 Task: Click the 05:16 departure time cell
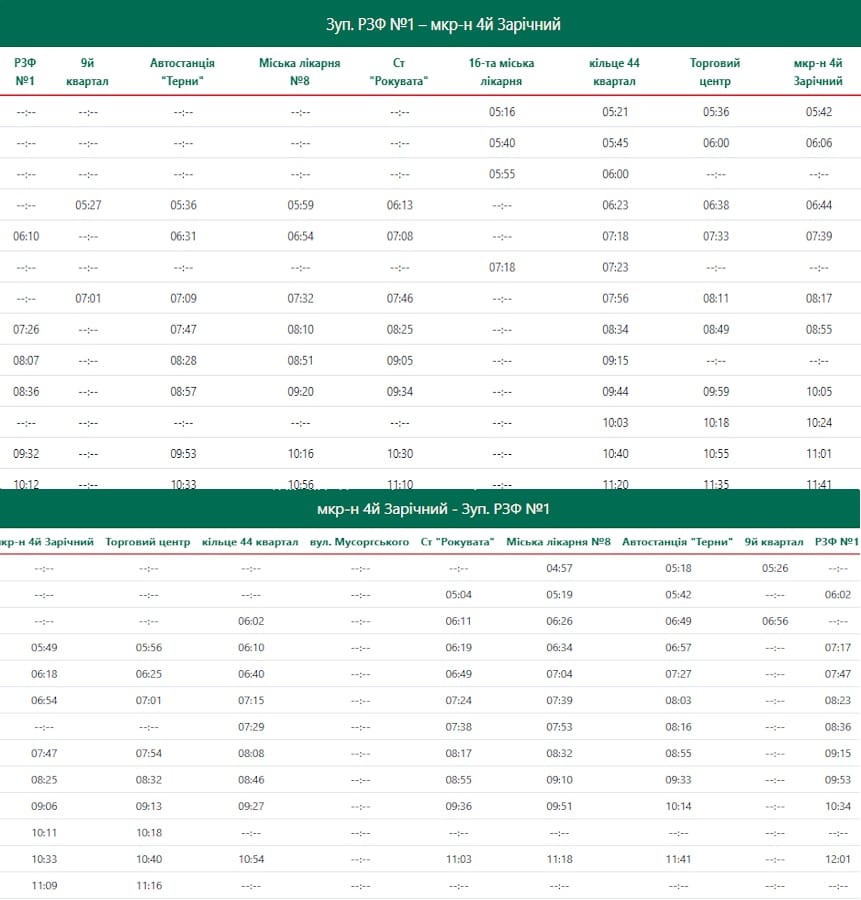[x=502, y=112]
